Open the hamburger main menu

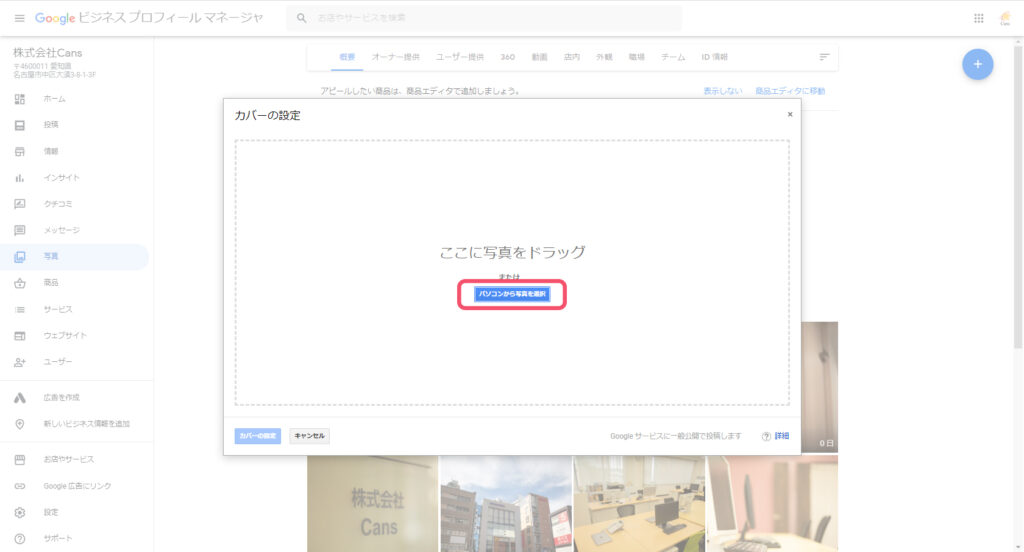click(x=19, y=18)
